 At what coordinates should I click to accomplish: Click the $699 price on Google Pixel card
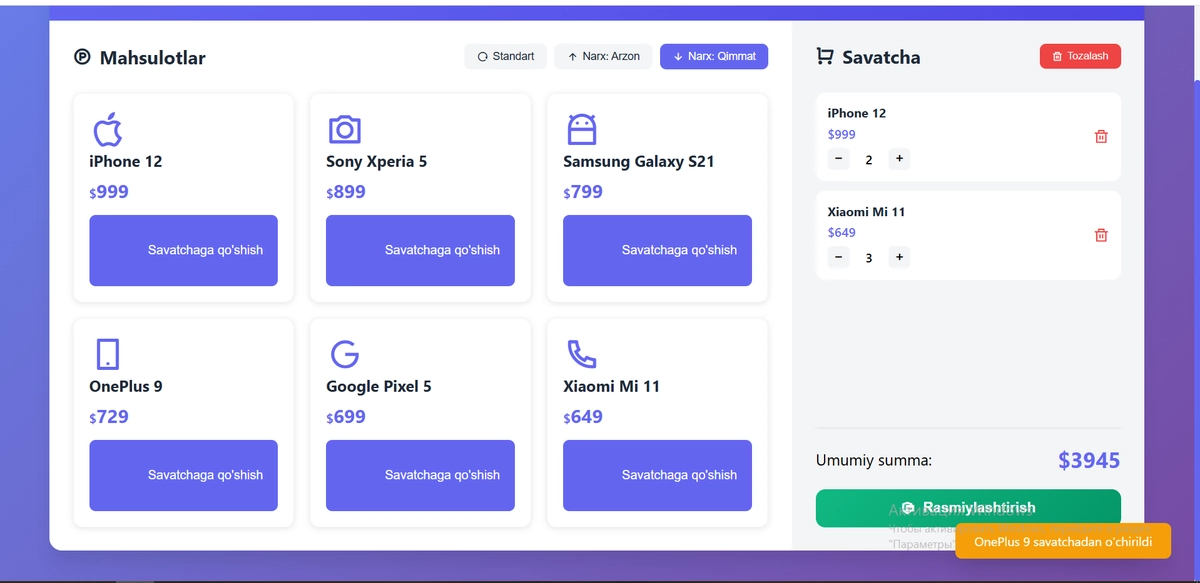coord(346,417)
